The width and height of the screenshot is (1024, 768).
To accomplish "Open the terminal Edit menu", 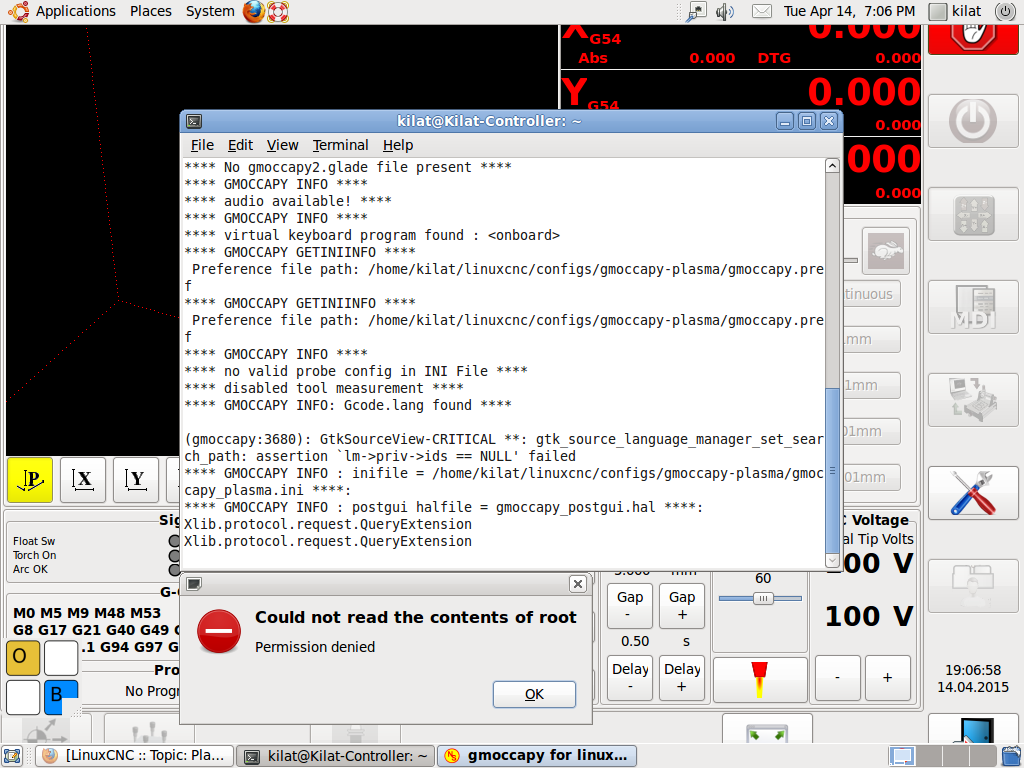I will tap(240, 145).
